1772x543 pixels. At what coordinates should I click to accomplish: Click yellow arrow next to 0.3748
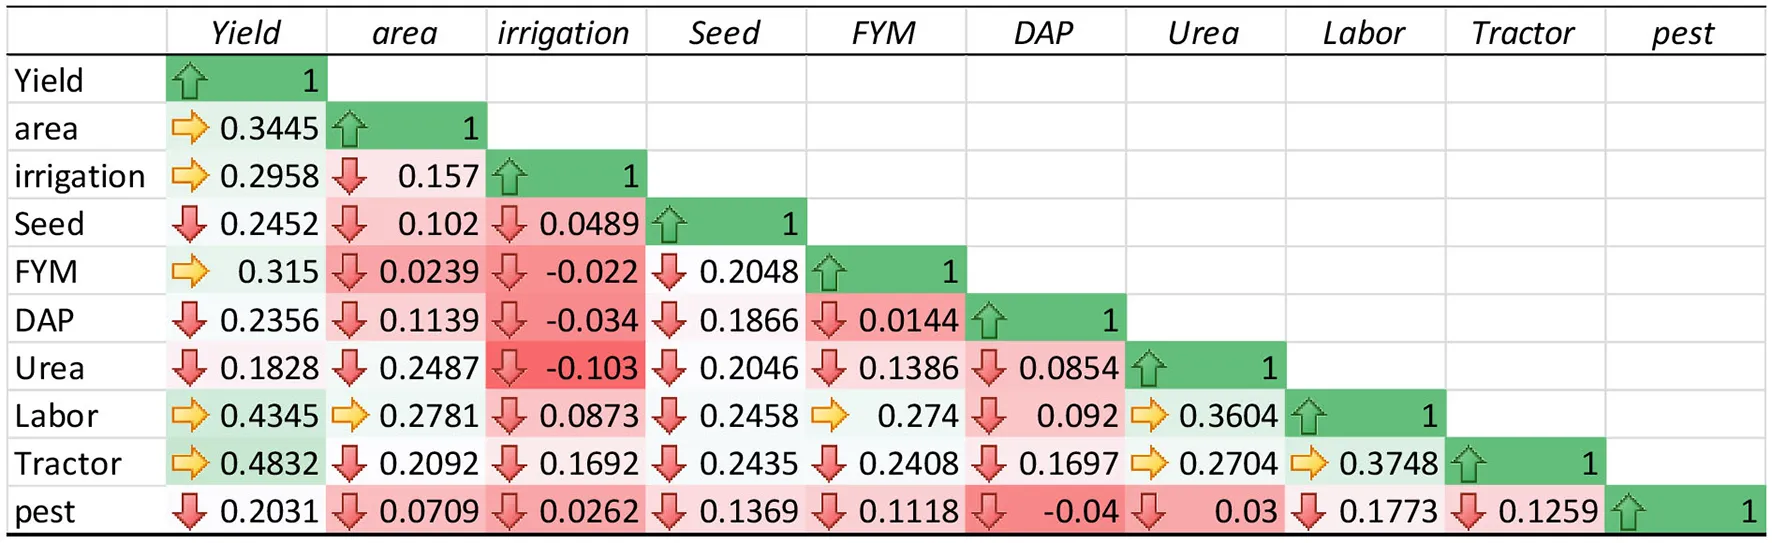(x=1309, y=463)
